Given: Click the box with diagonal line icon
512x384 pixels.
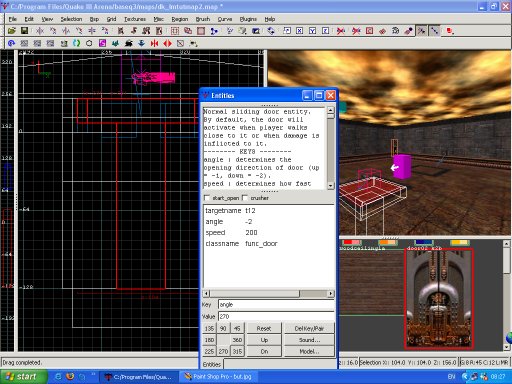Looking at the screenshot, I should pyautogui.click(x=180, y=43).
